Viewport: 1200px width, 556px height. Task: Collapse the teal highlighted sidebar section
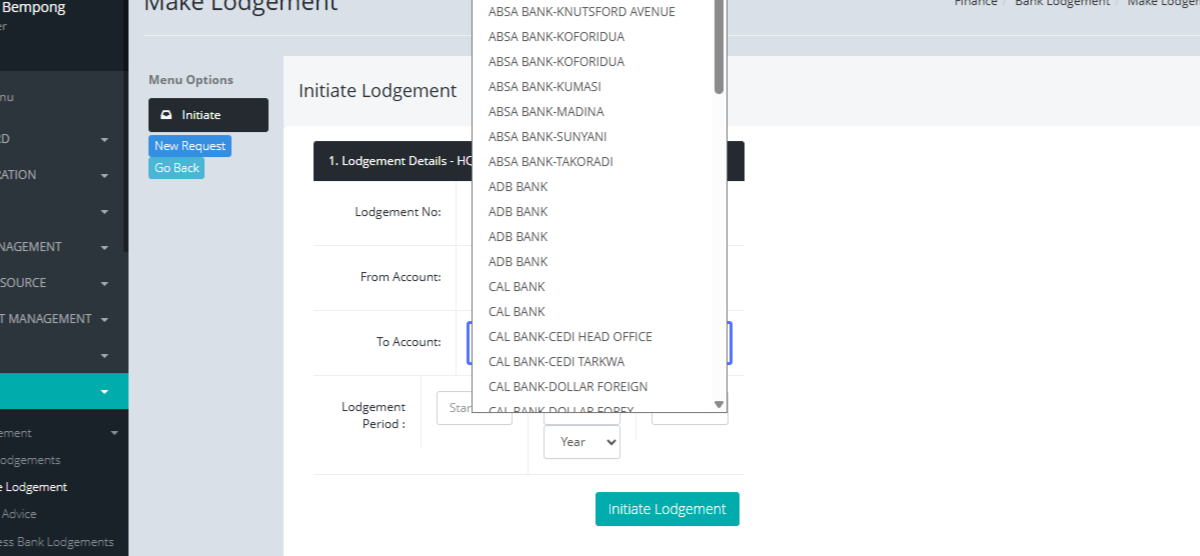pyautogui.click(x=104, y=391)
